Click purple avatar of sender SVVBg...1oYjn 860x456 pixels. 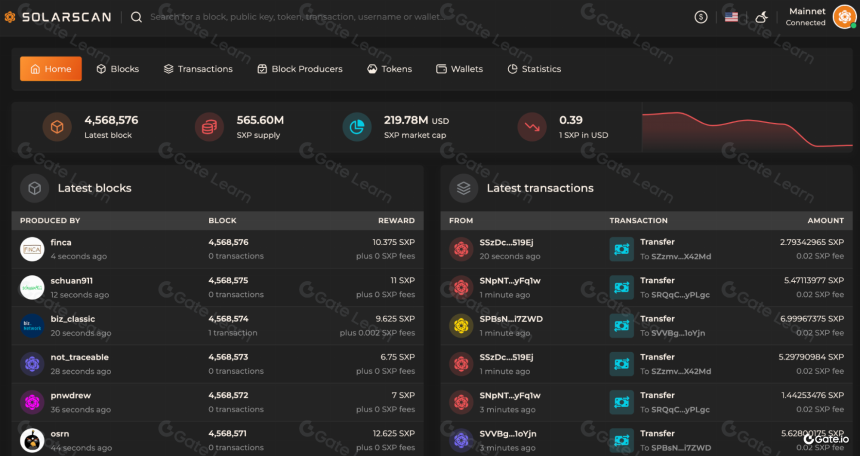tap(461, 441)
